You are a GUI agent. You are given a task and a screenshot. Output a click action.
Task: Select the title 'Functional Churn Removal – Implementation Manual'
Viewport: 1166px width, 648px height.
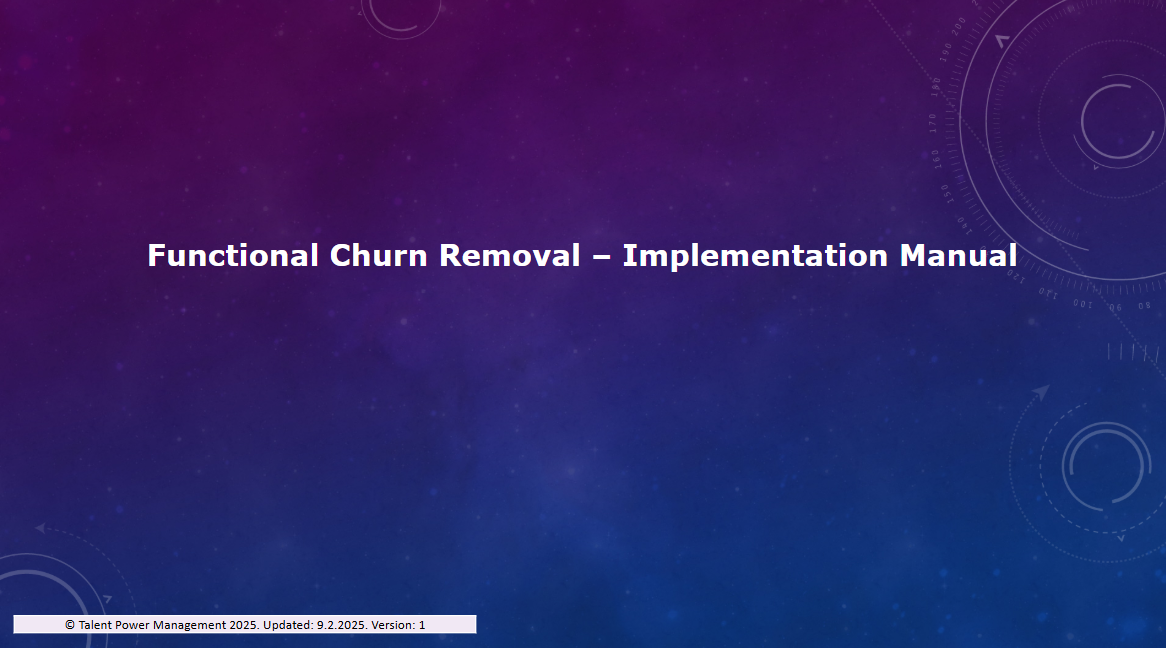(582, 256)
